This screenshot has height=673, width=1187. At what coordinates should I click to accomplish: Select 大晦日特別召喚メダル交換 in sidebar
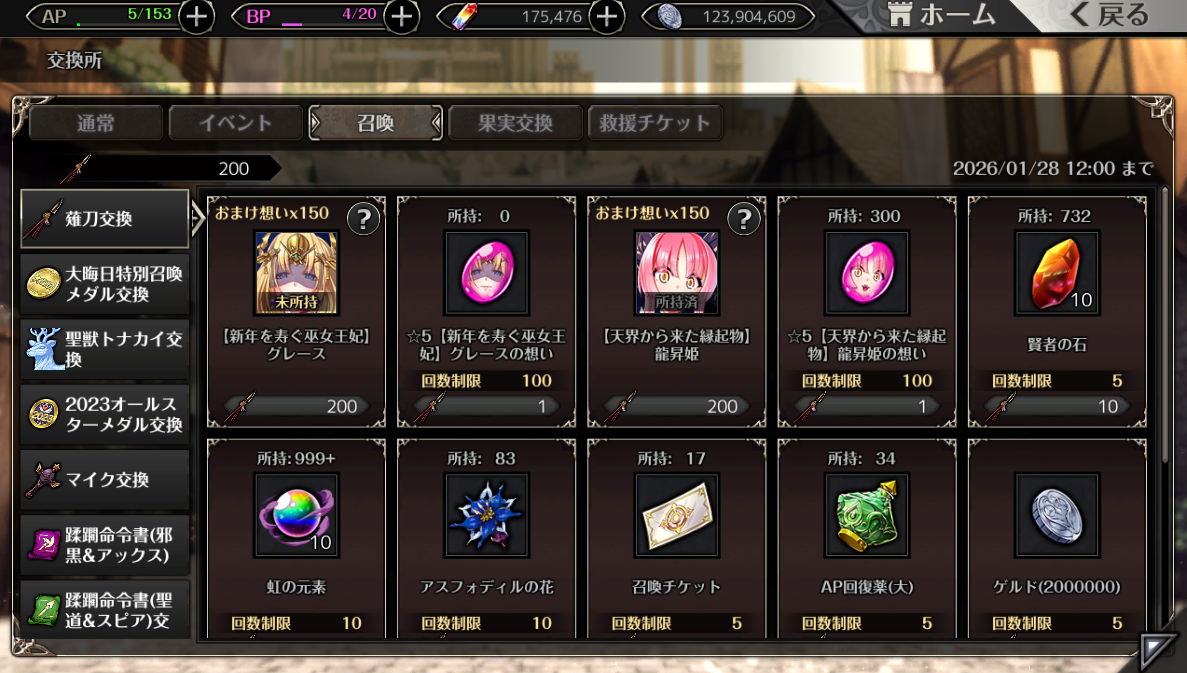(x=104, y=284)
